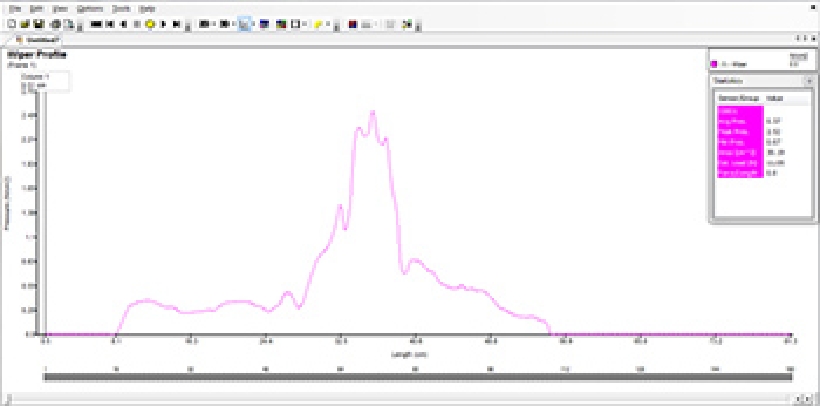Click the yellow pencil highlight icon
820x406 pixels.
tap(318, 23)
